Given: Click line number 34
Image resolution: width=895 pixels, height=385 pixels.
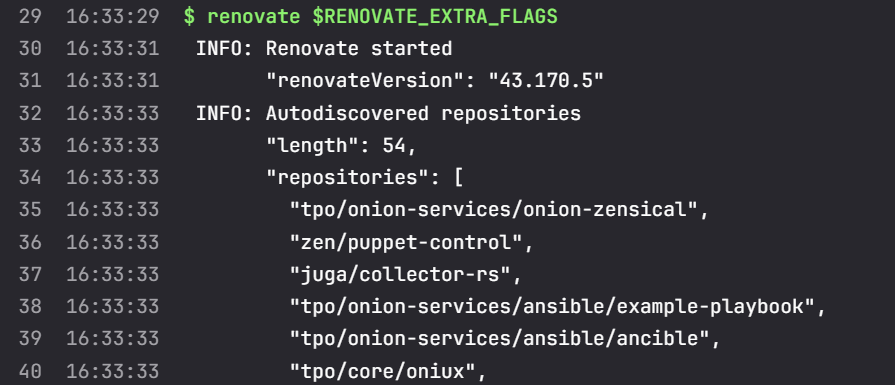Looking at the screenshot, I should pyautogui.click(x=30, y=178).
